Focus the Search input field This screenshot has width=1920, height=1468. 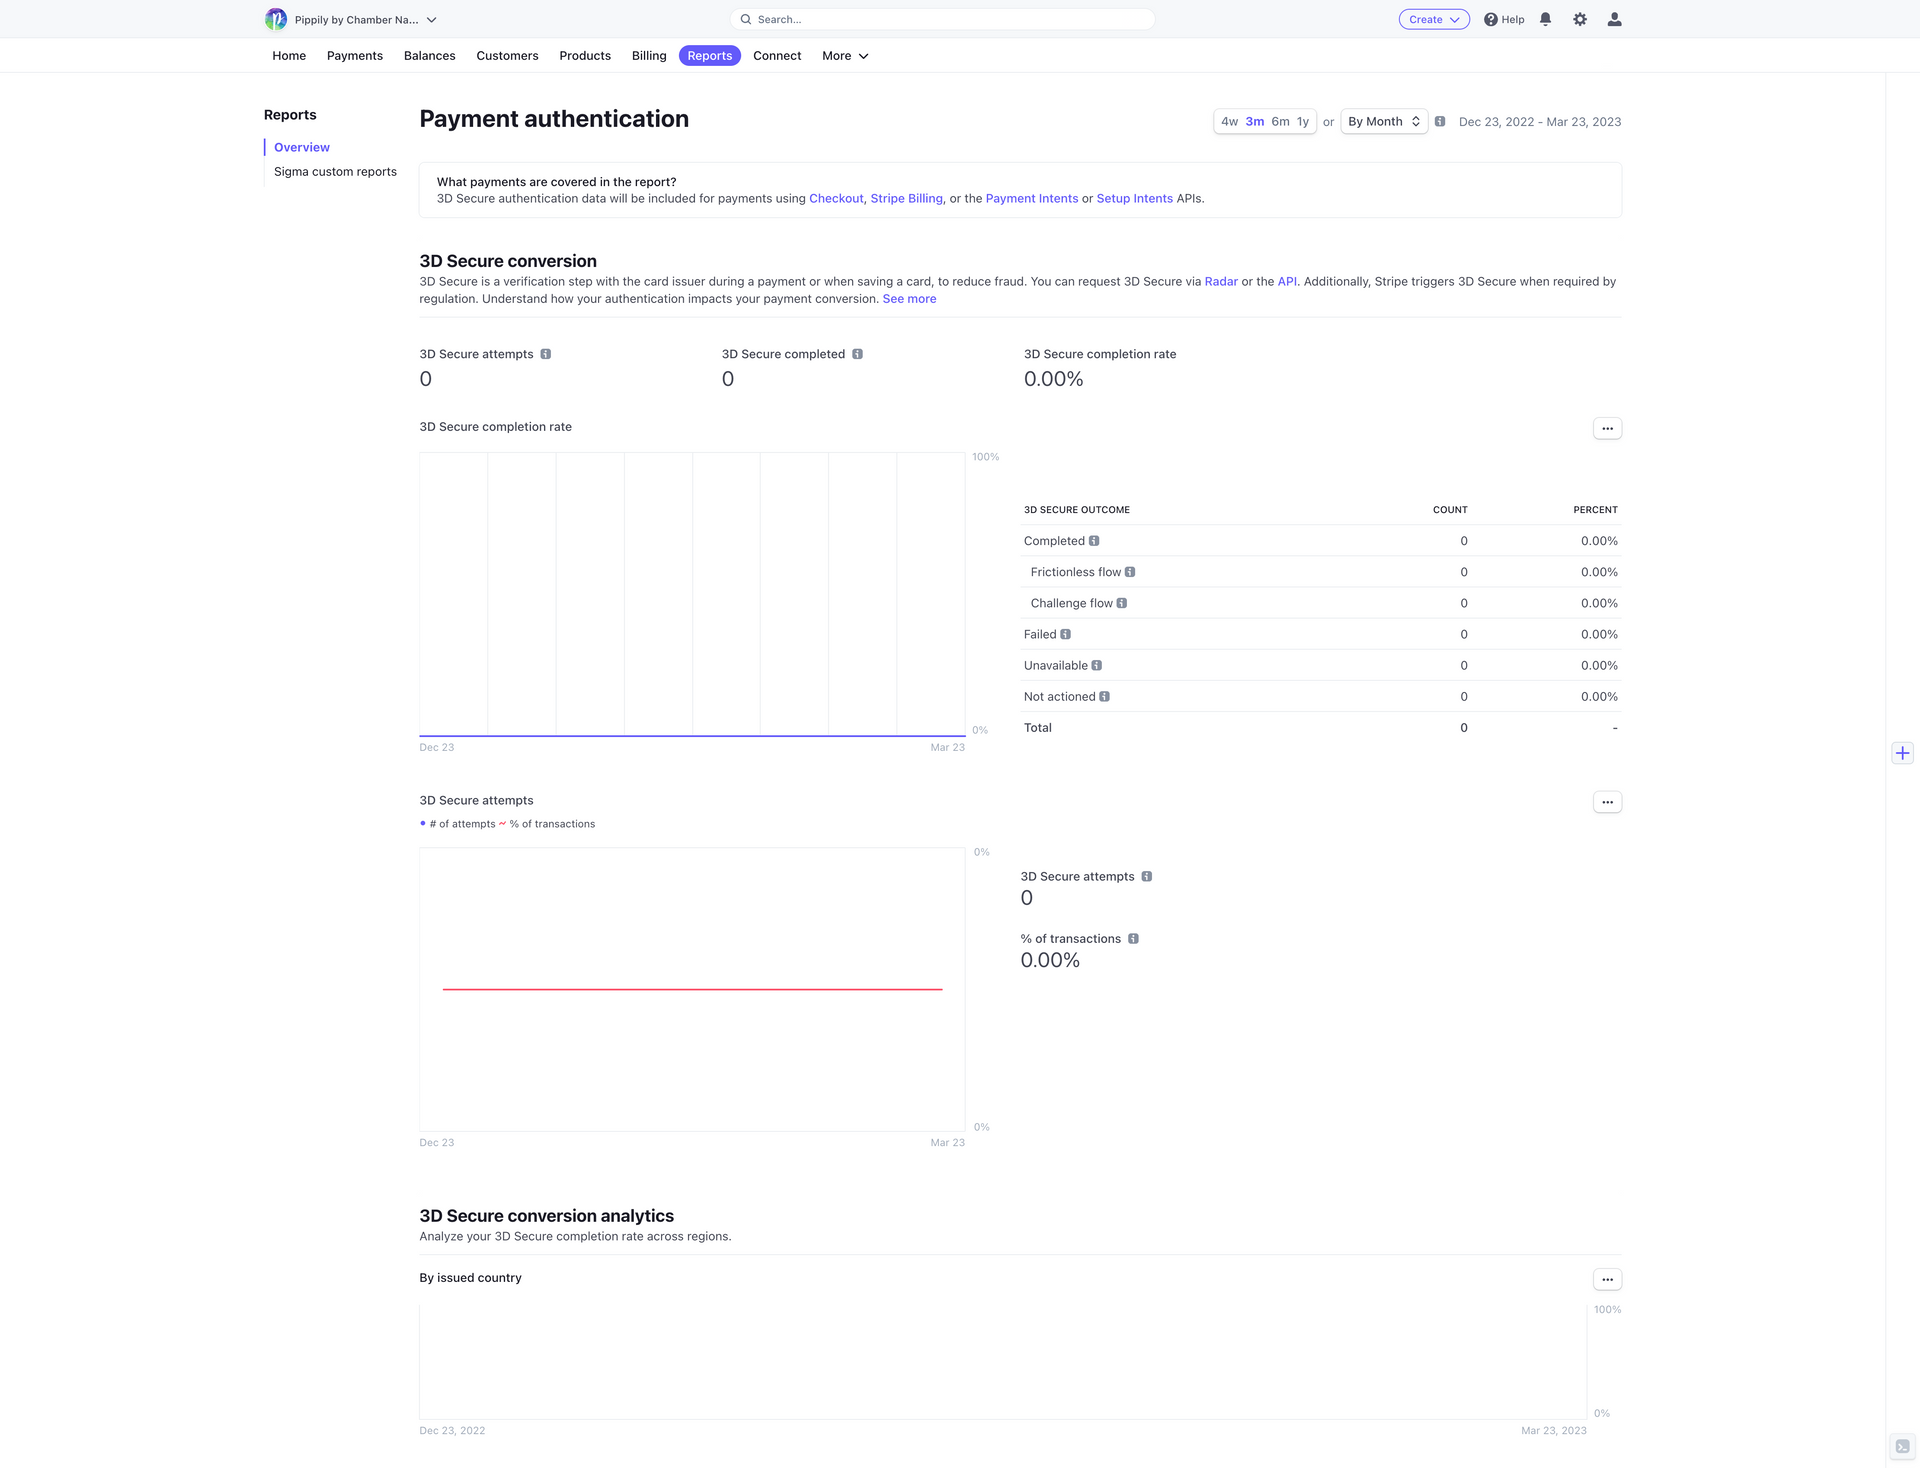click(943, 19)
